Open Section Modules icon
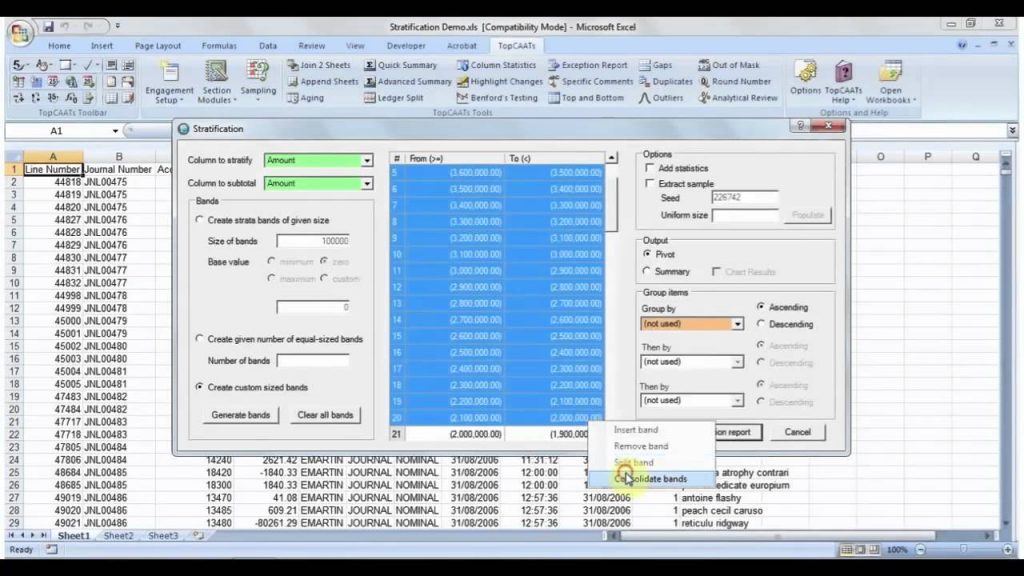 [216, 80]
